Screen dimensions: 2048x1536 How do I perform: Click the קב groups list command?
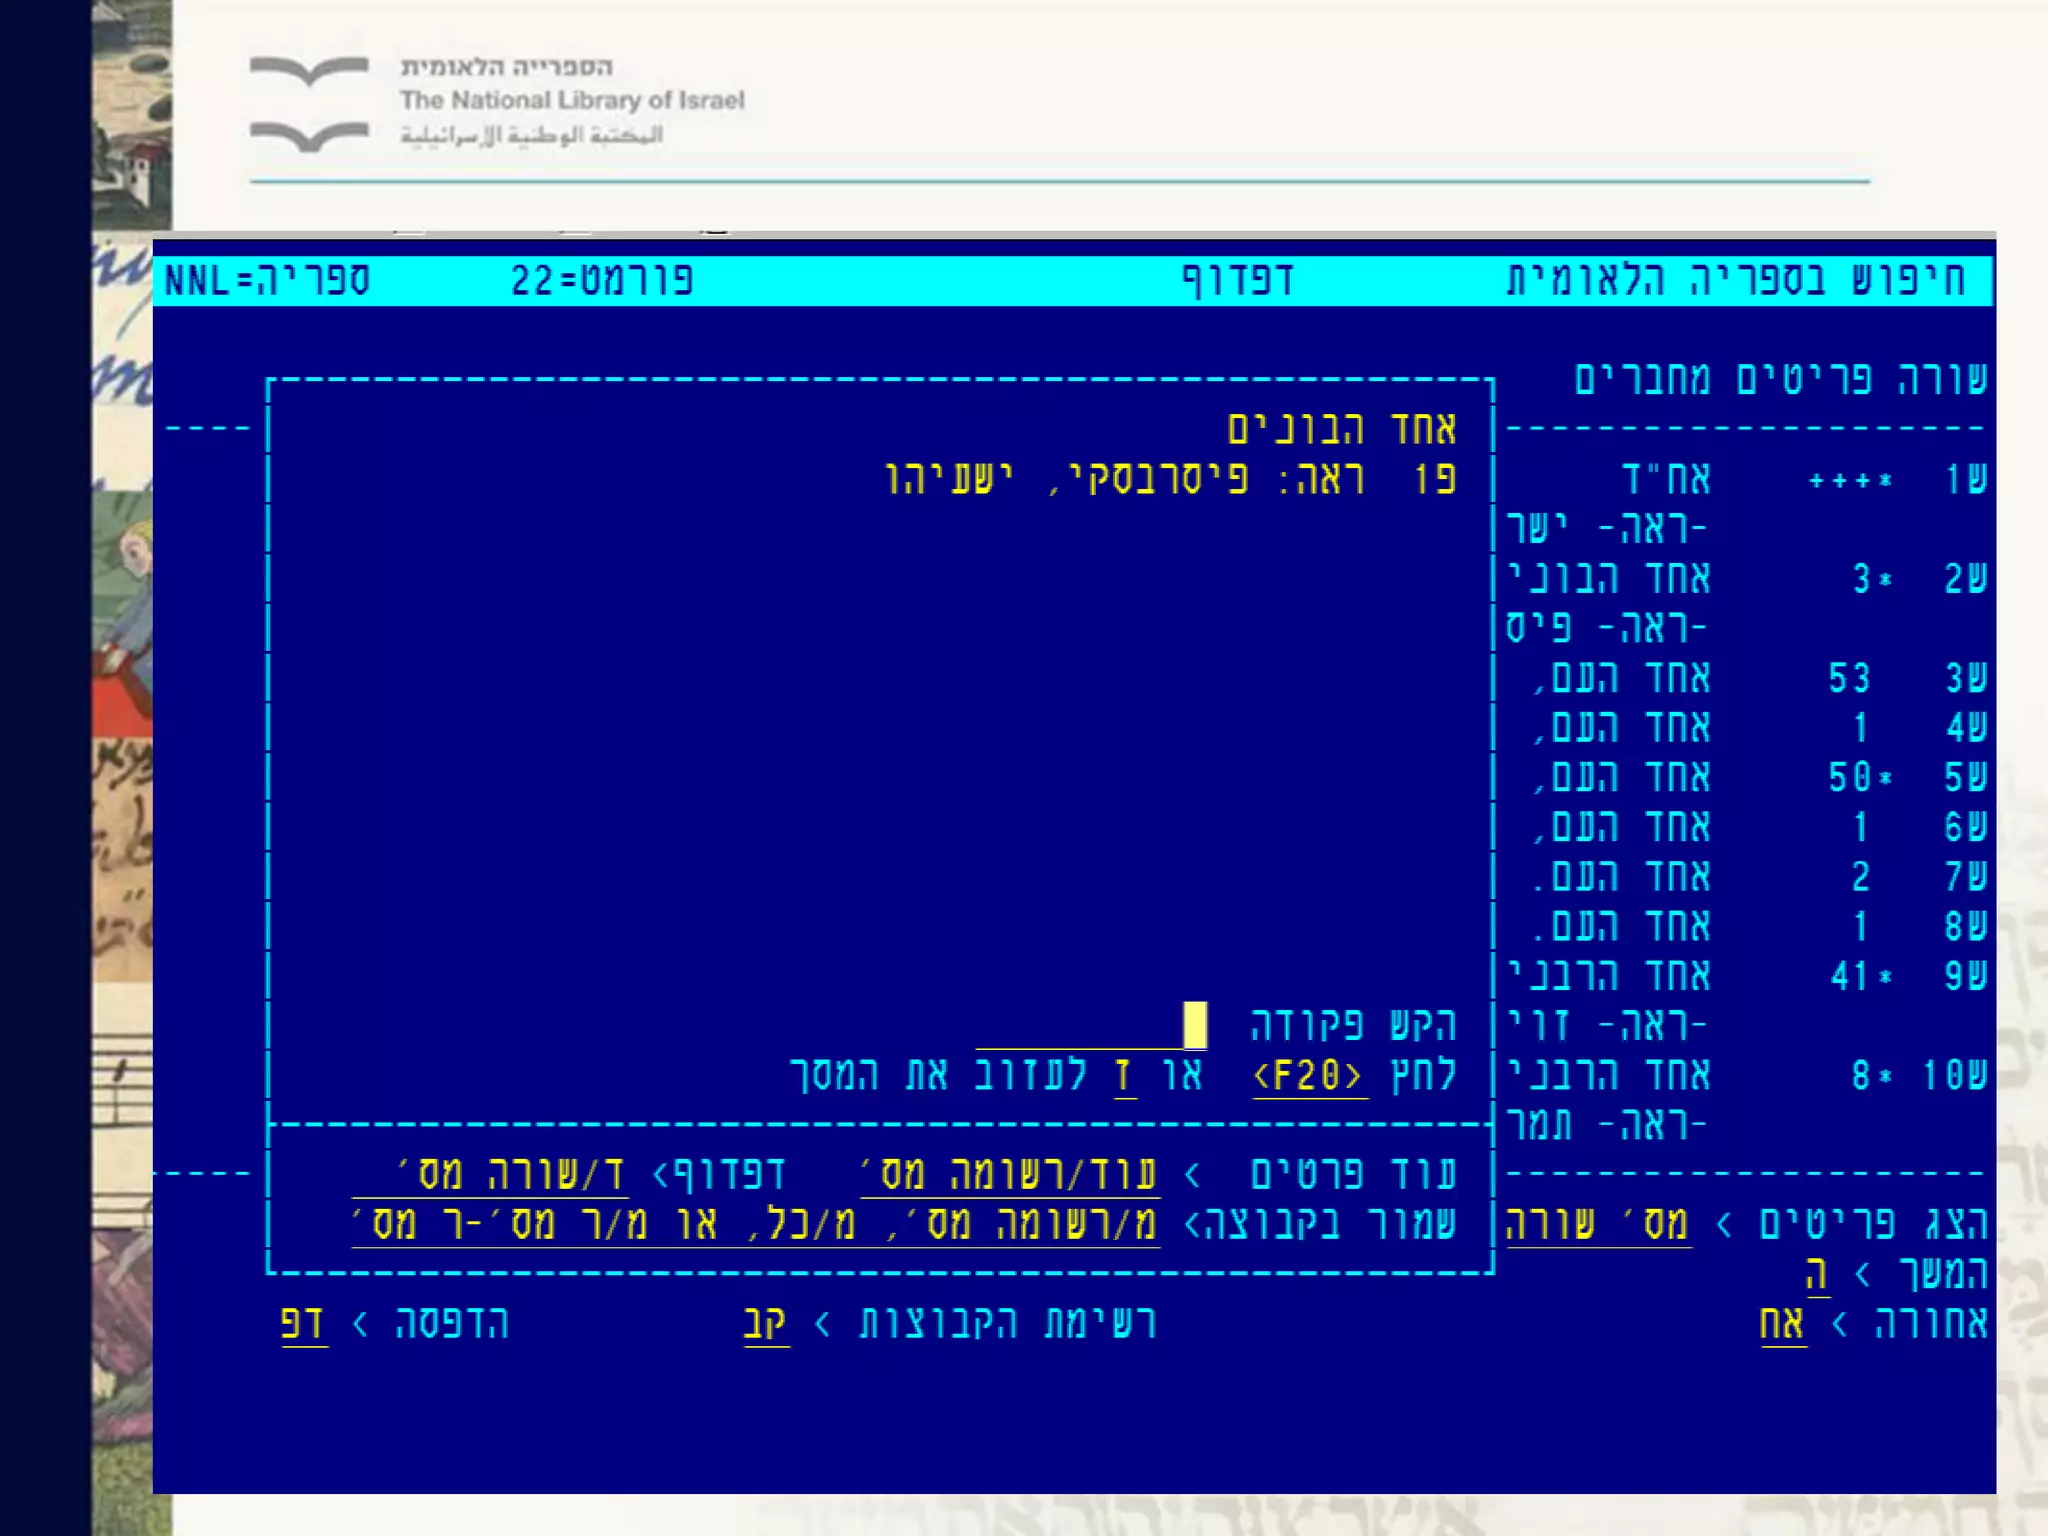coord(766,1323)
